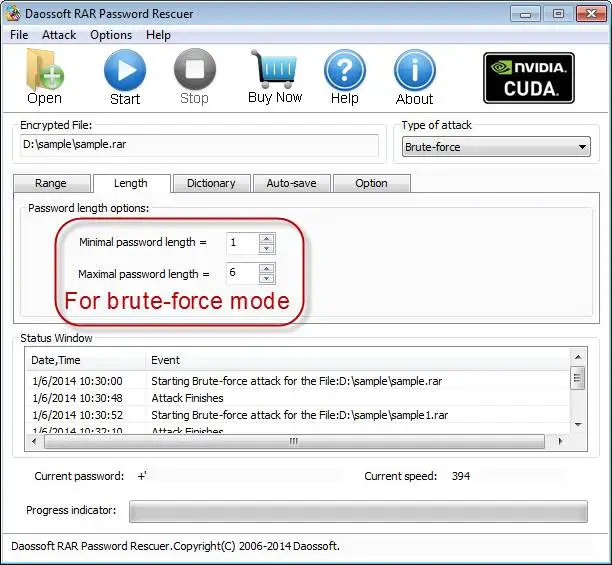This screenshot has height=565, width=612.
Task: Click the gray Stop icon
Action: pyautogui.click(x=195, y=69)
